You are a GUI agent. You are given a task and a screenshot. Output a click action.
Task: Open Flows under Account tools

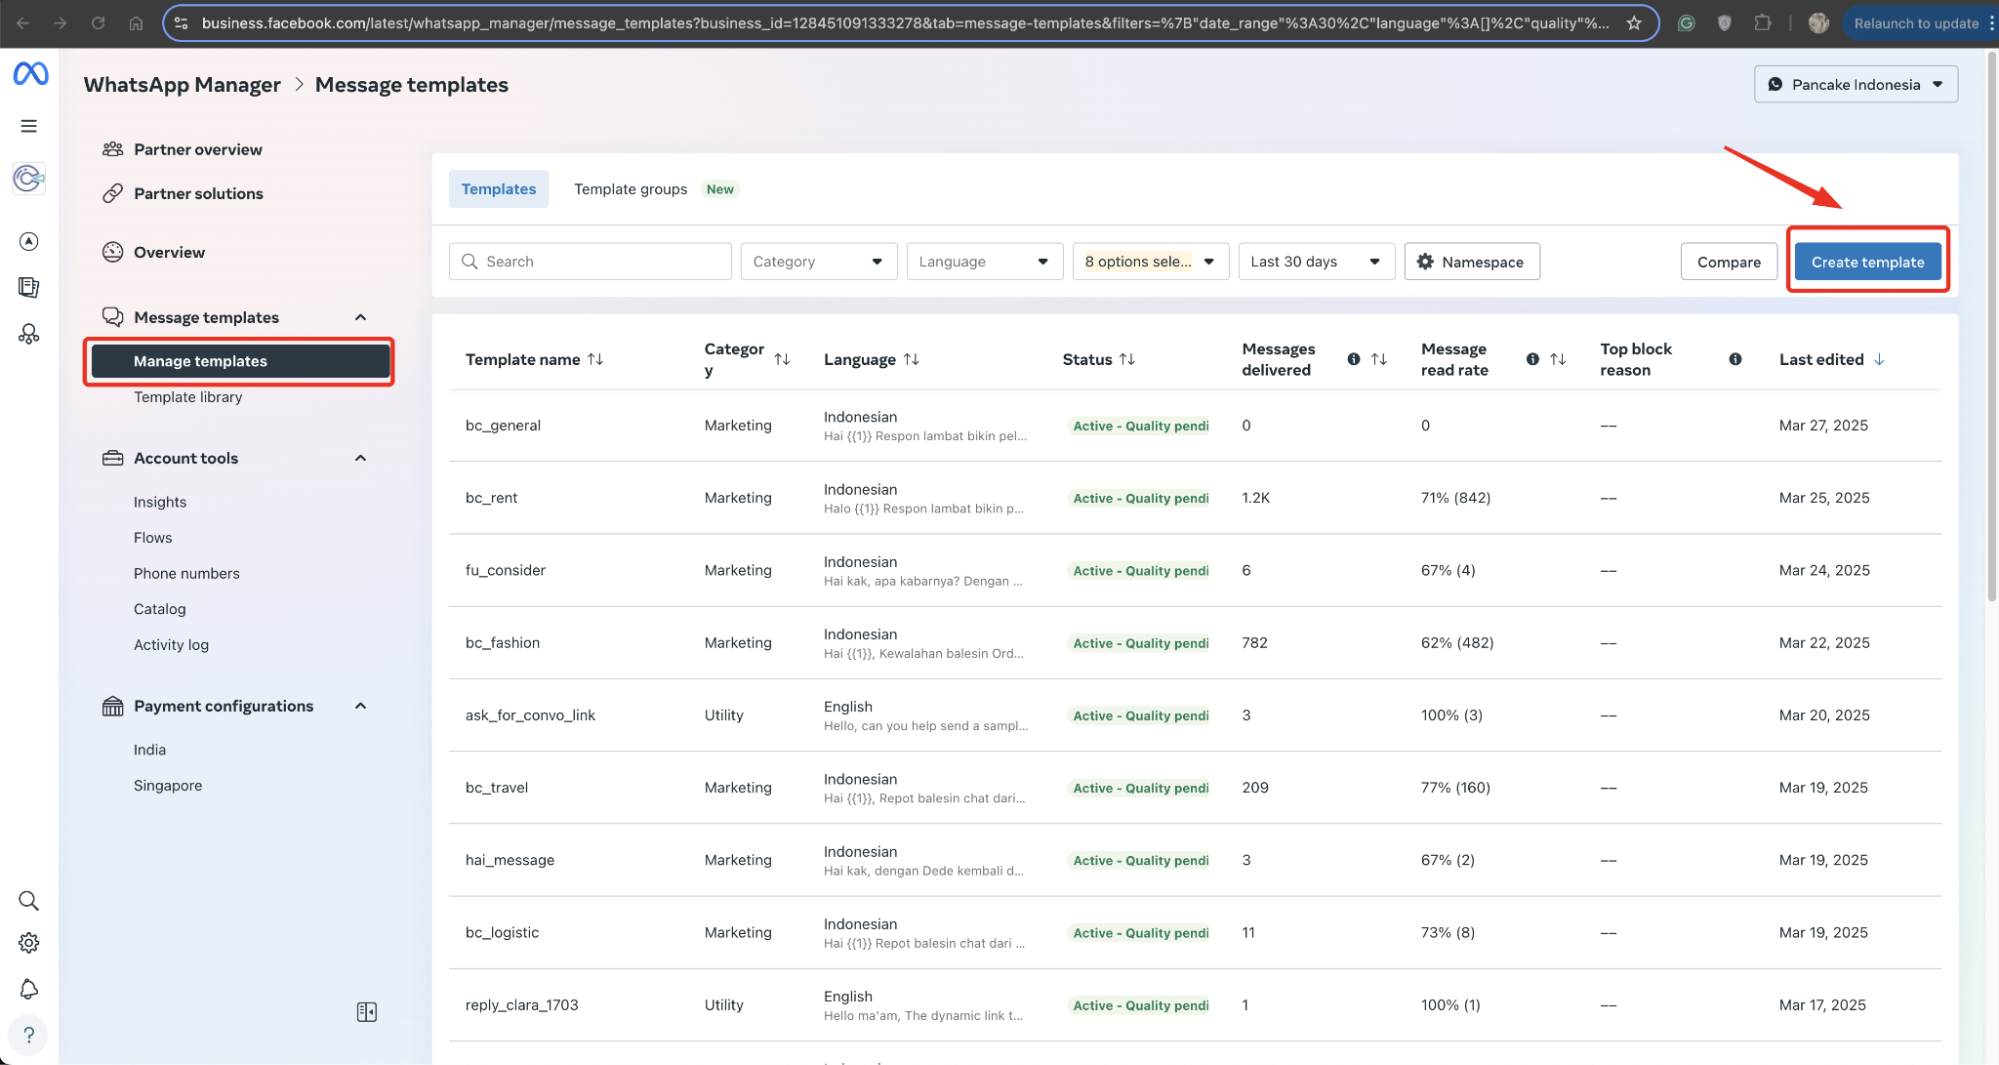(153, 538)
